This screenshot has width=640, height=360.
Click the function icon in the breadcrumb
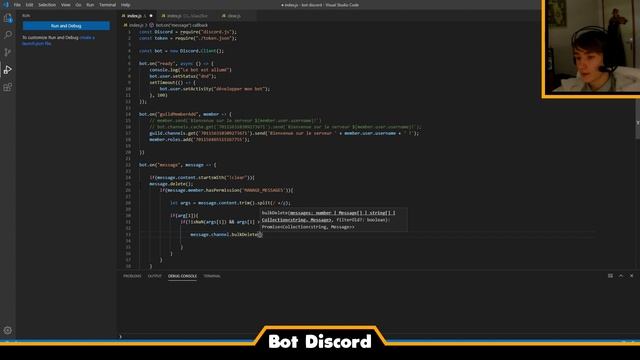pos(151,25)
